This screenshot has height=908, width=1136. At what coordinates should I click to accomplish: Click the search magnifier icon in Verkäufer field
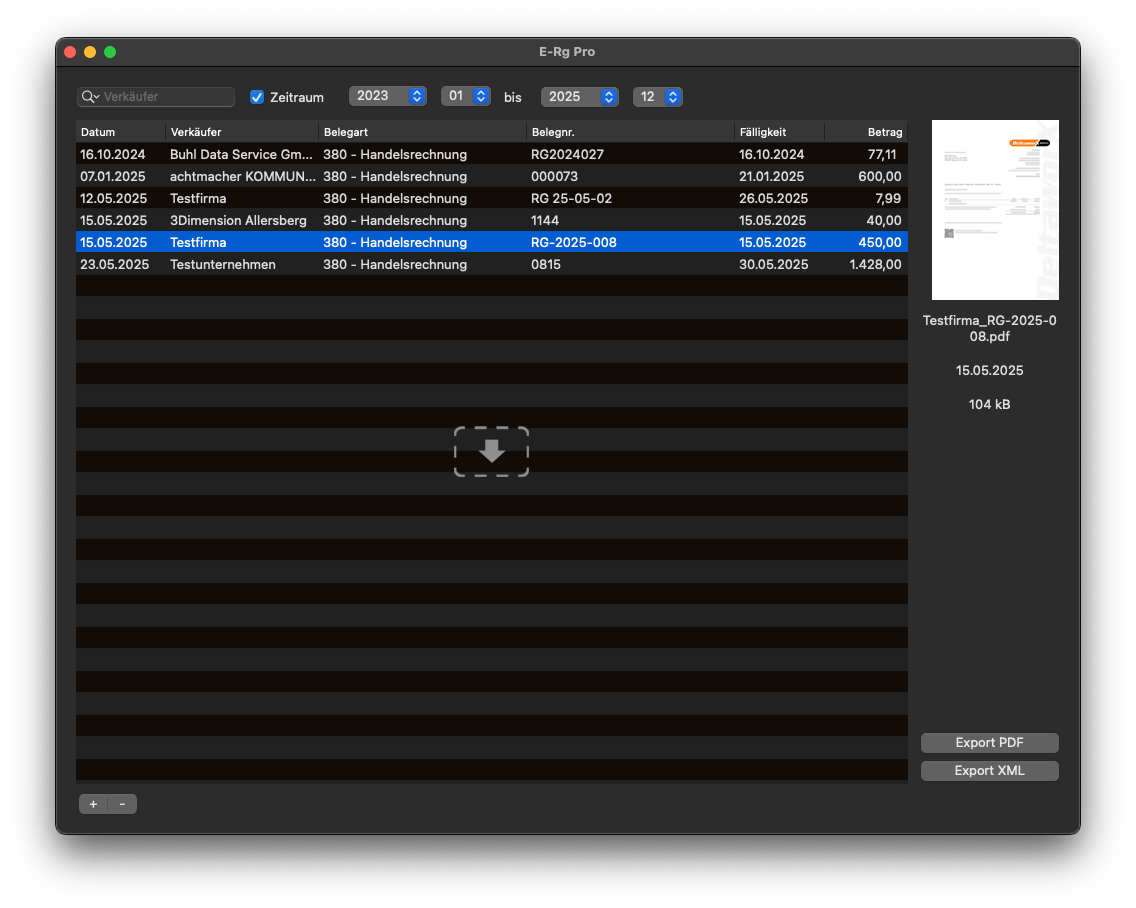click(90, 97)
